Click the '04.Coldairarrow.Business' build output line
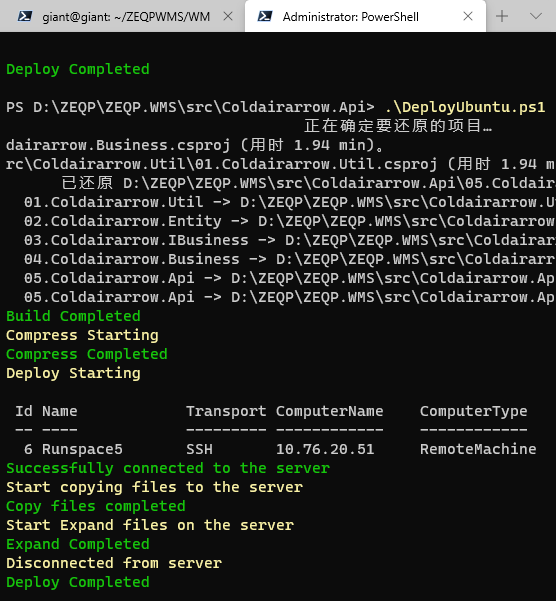 point(290,259)
